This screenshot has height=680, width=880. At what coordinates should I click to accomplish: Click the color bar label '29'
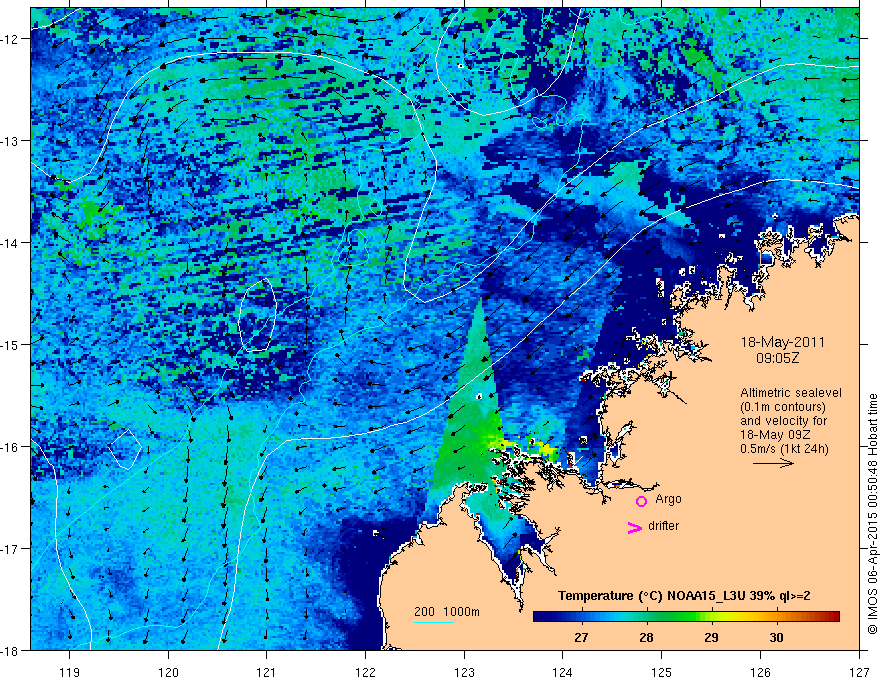pos(711,638)
